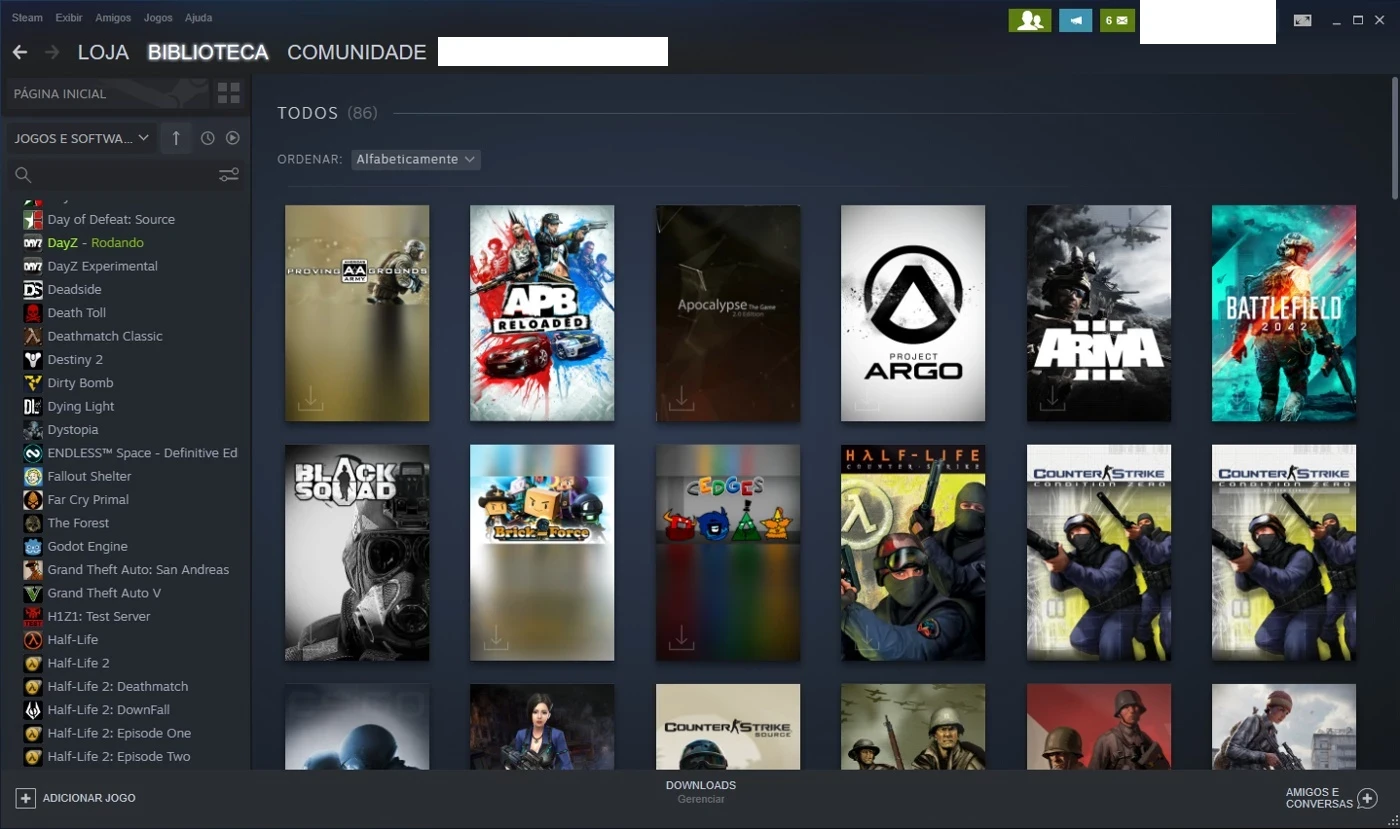Click download icon on America's Army cover
Screen dimensions: 1400x829
[x=310, y=397]
